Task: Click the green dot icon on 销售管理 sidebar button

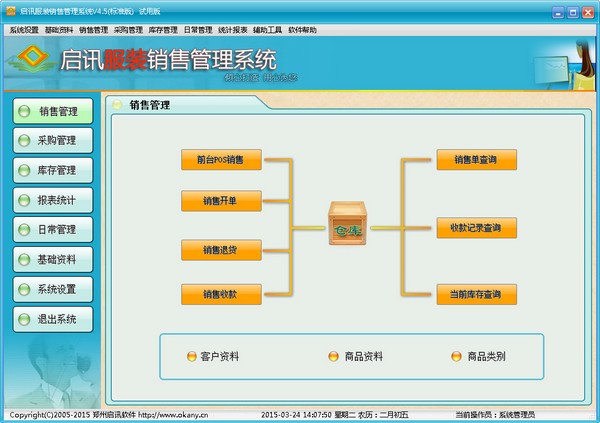Action: (24, 111)
